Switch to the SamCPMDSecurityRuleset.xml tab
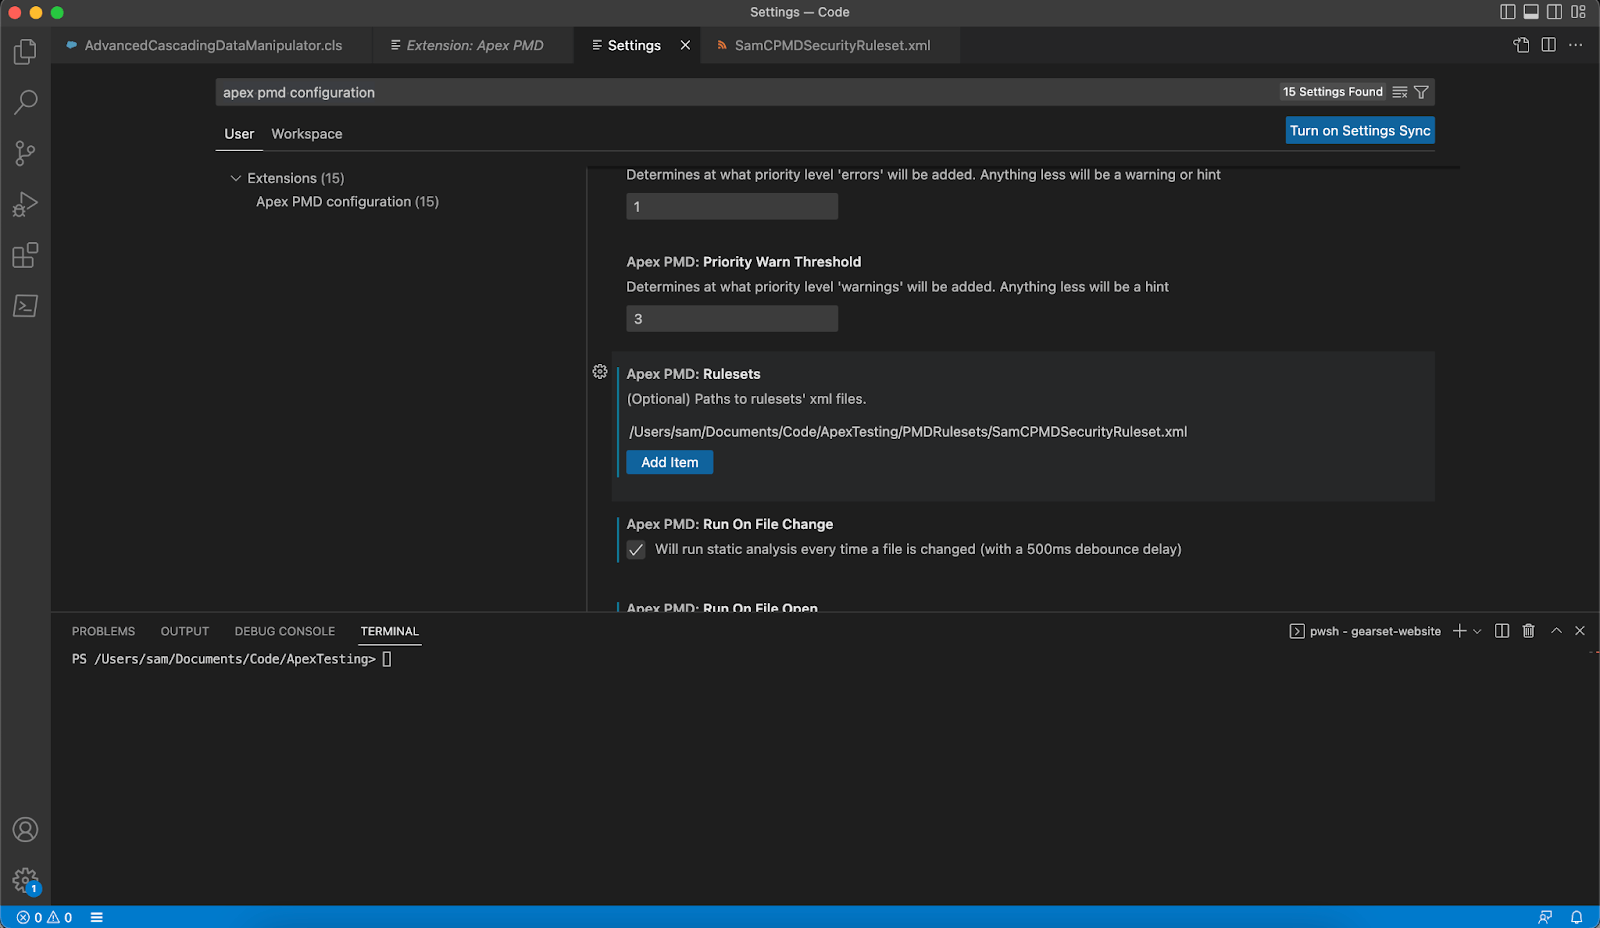The height and width of the screenshot is (928, 1600). pos(830,45)
